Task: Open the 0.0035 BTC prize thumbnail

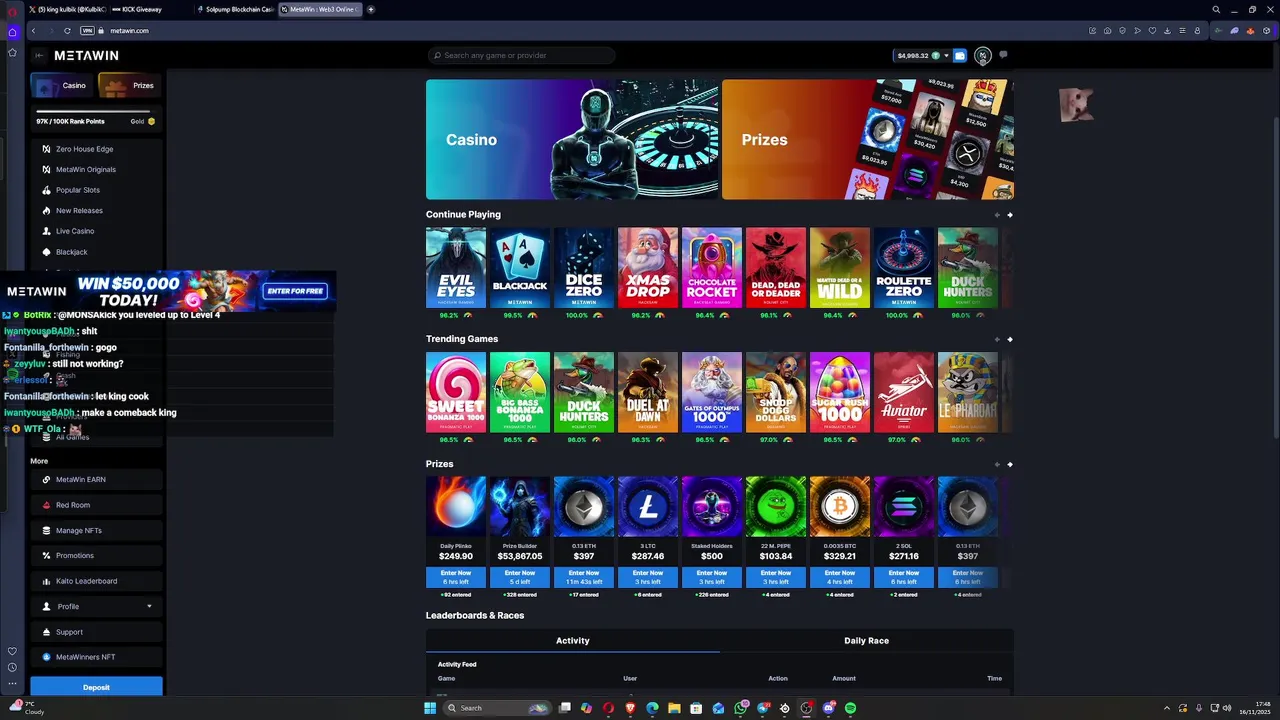Action: (840, 507)
